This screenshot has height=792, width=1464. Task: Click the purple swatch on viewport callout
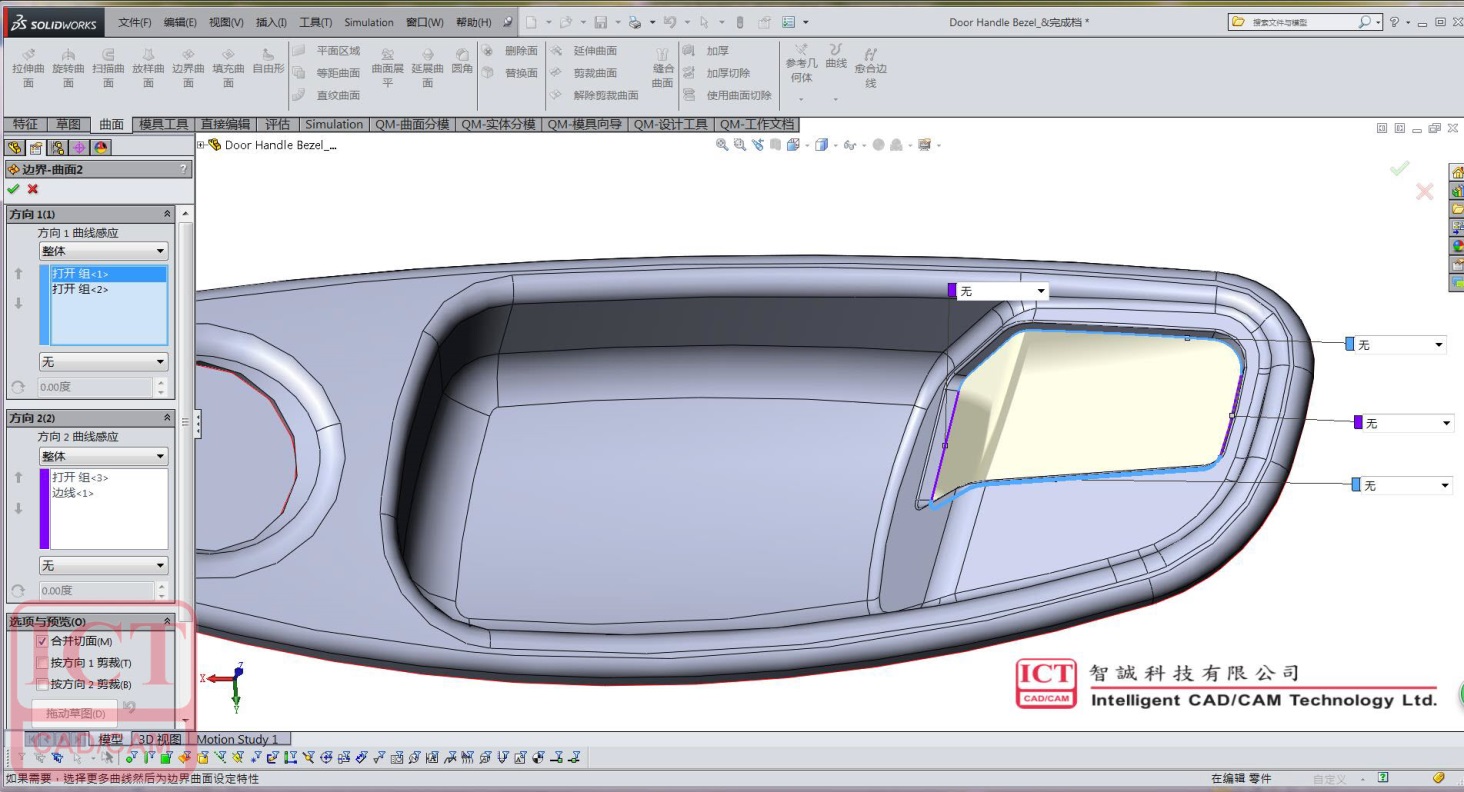(952, 291)
